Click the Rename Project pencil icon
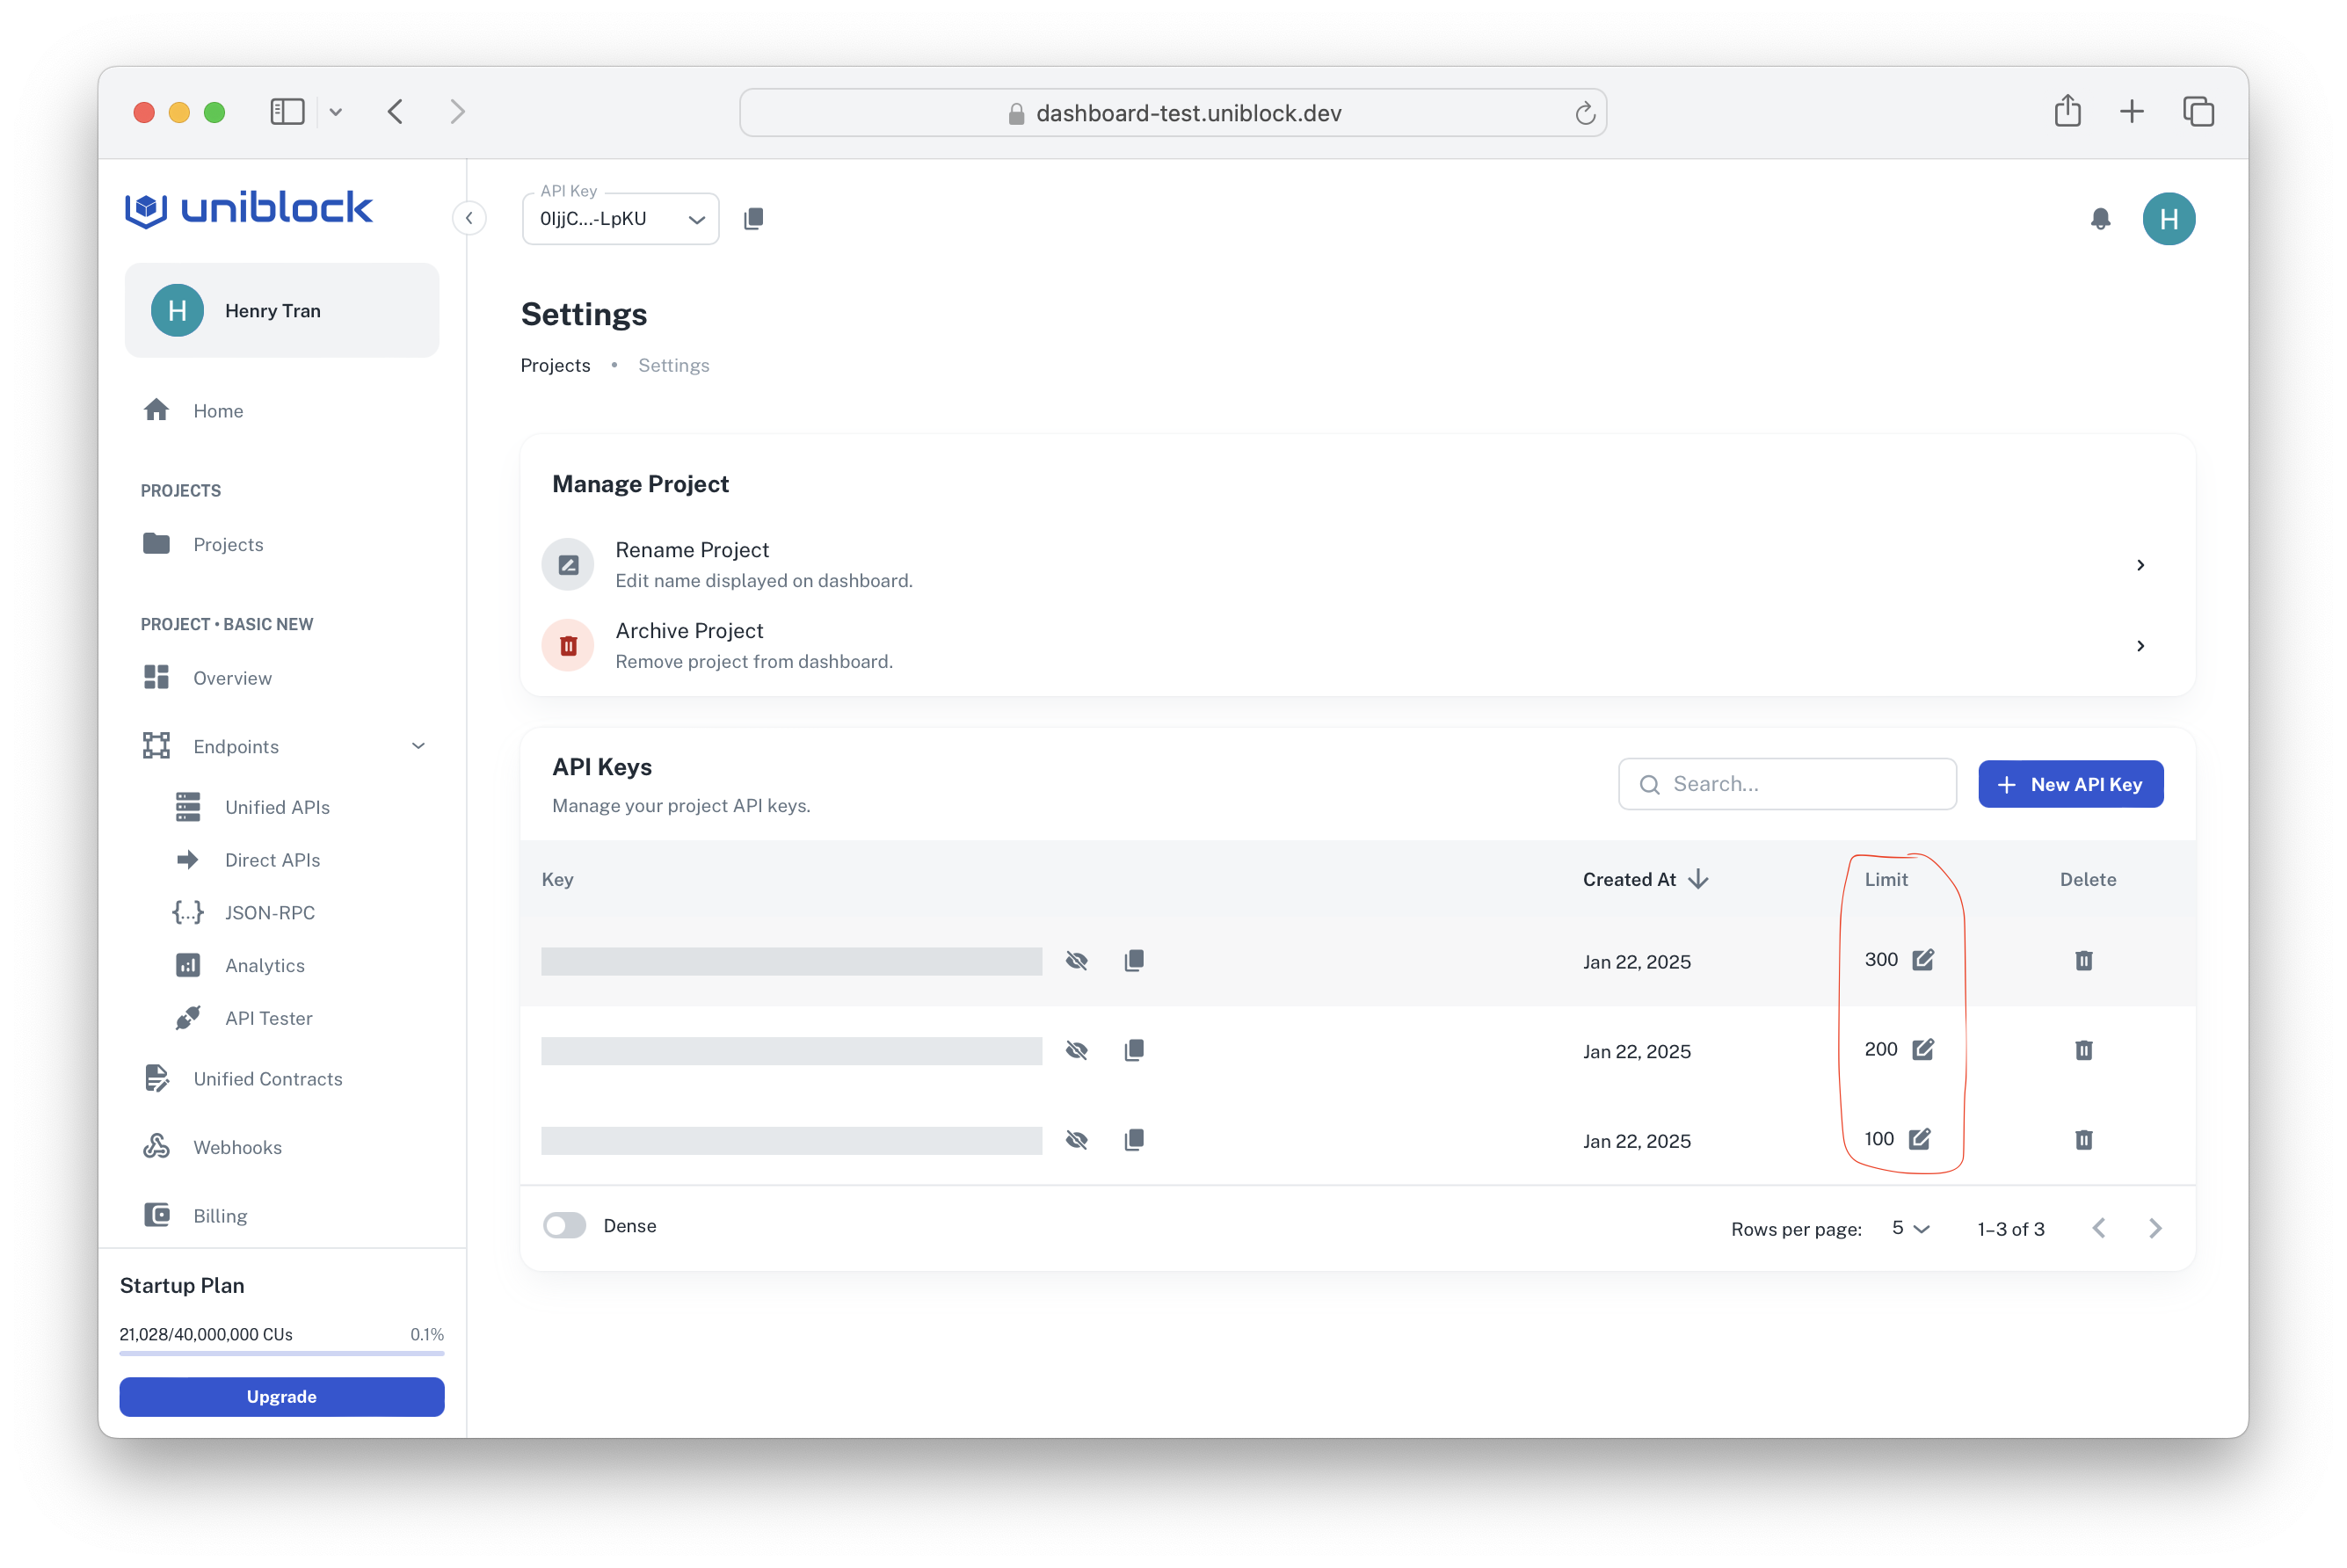Viewport: 2347px width, 1568px height. 568,564
